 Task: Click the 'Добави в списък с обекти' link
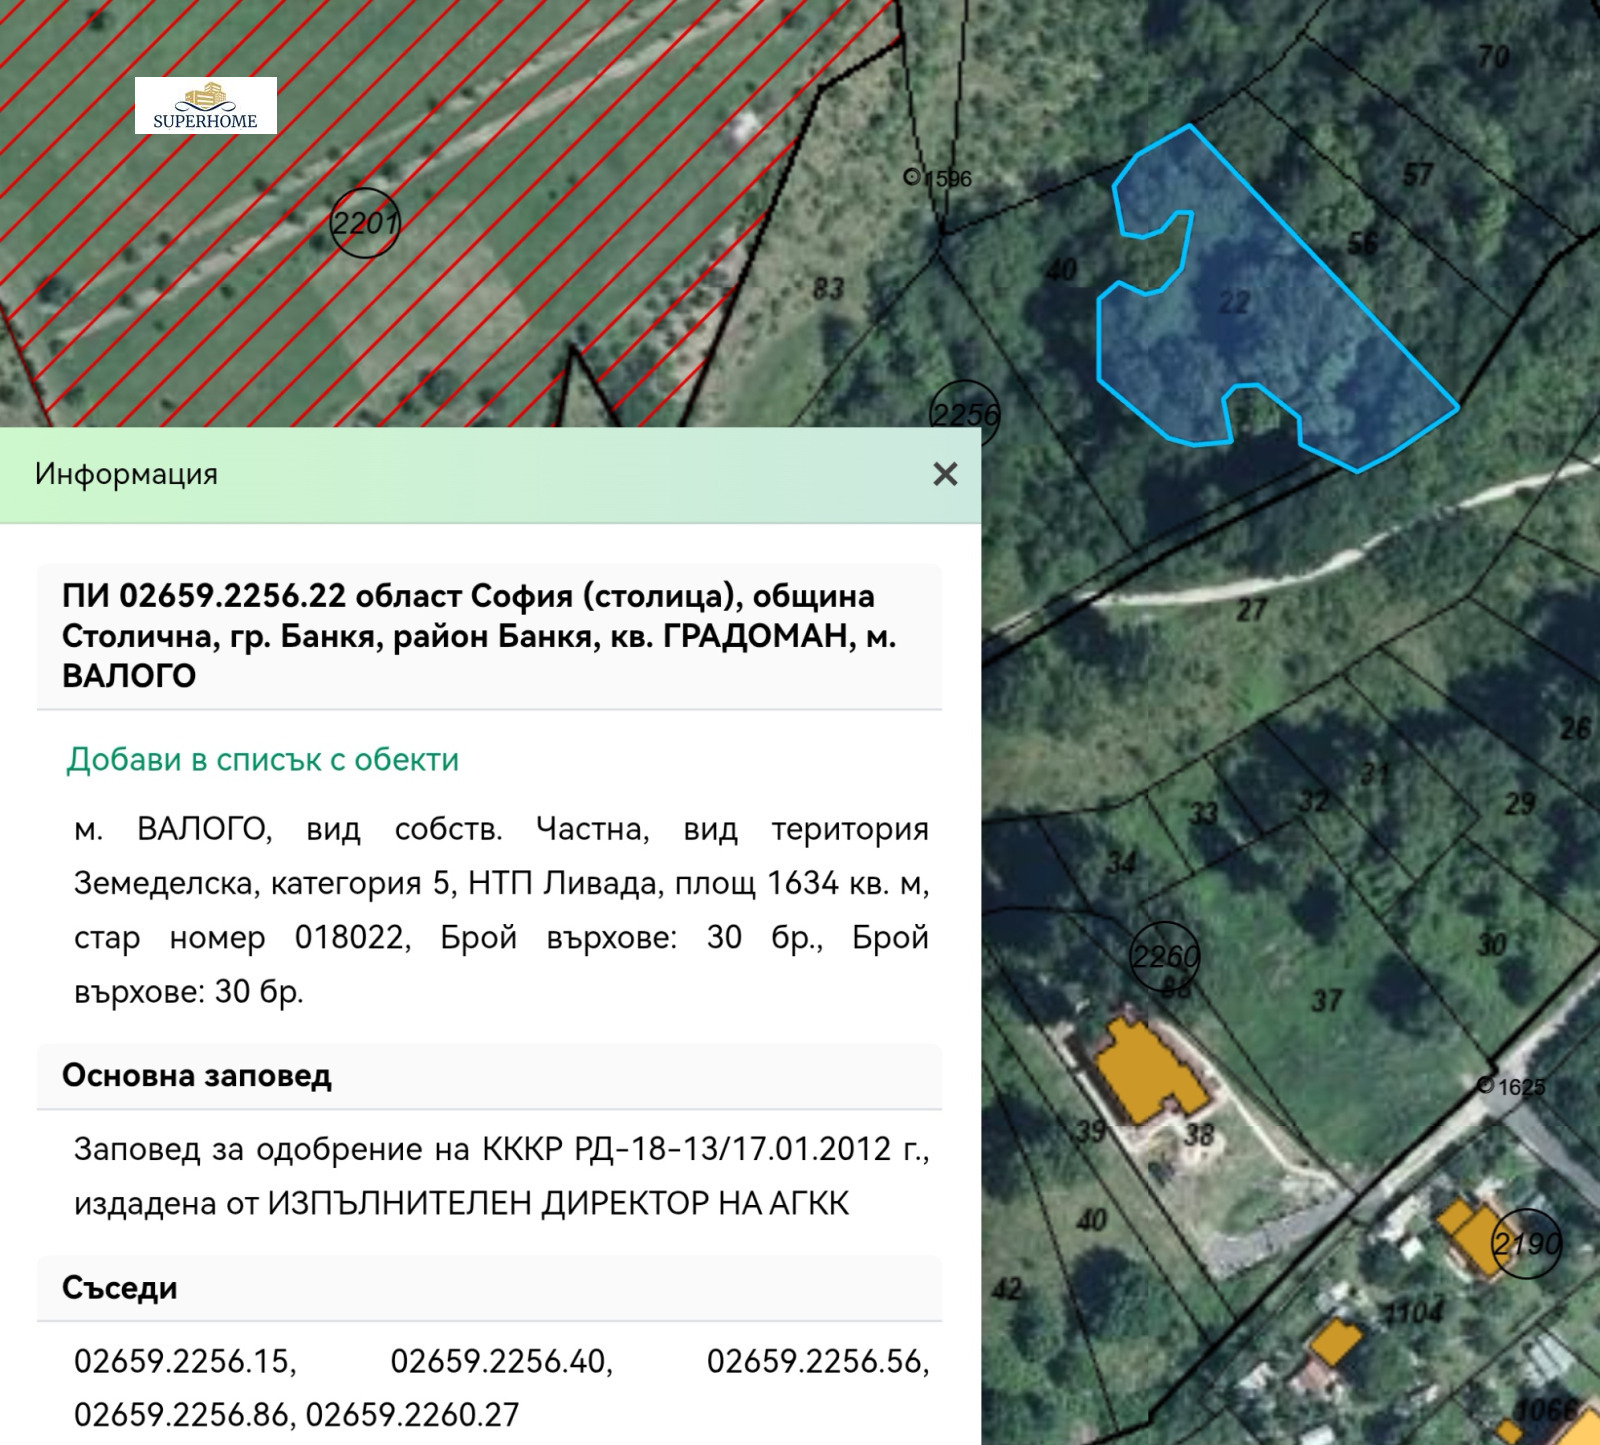tap(263, 760)
